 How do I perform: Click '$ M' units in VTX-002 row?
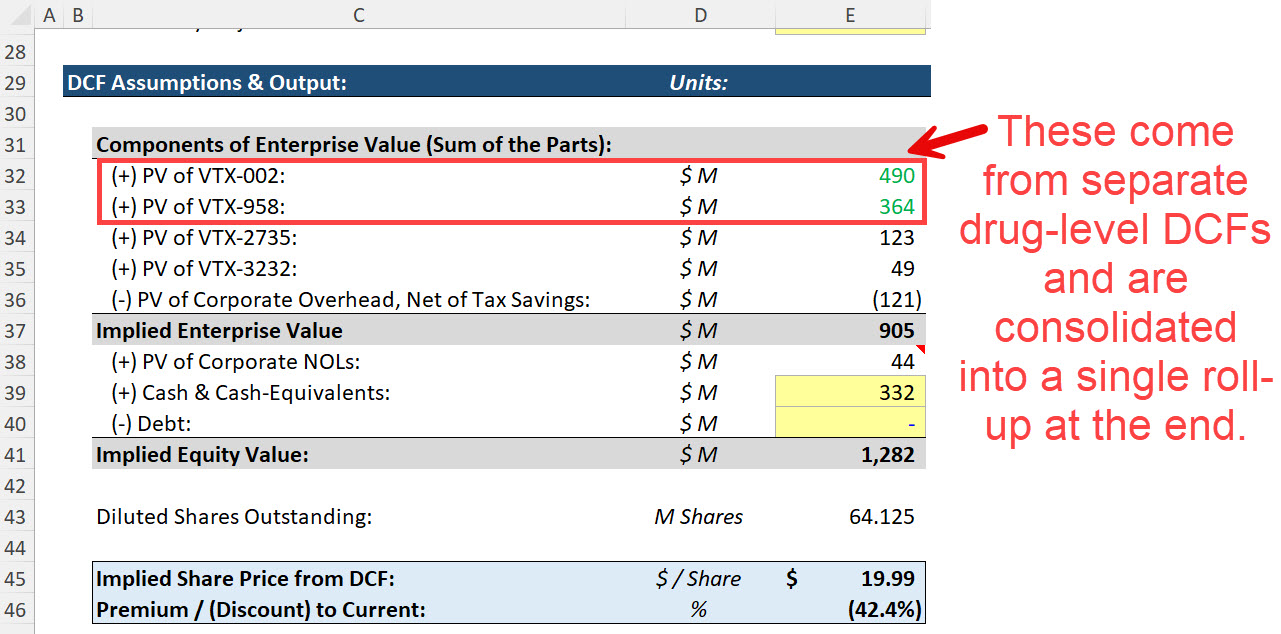click(x=699, y=175)
